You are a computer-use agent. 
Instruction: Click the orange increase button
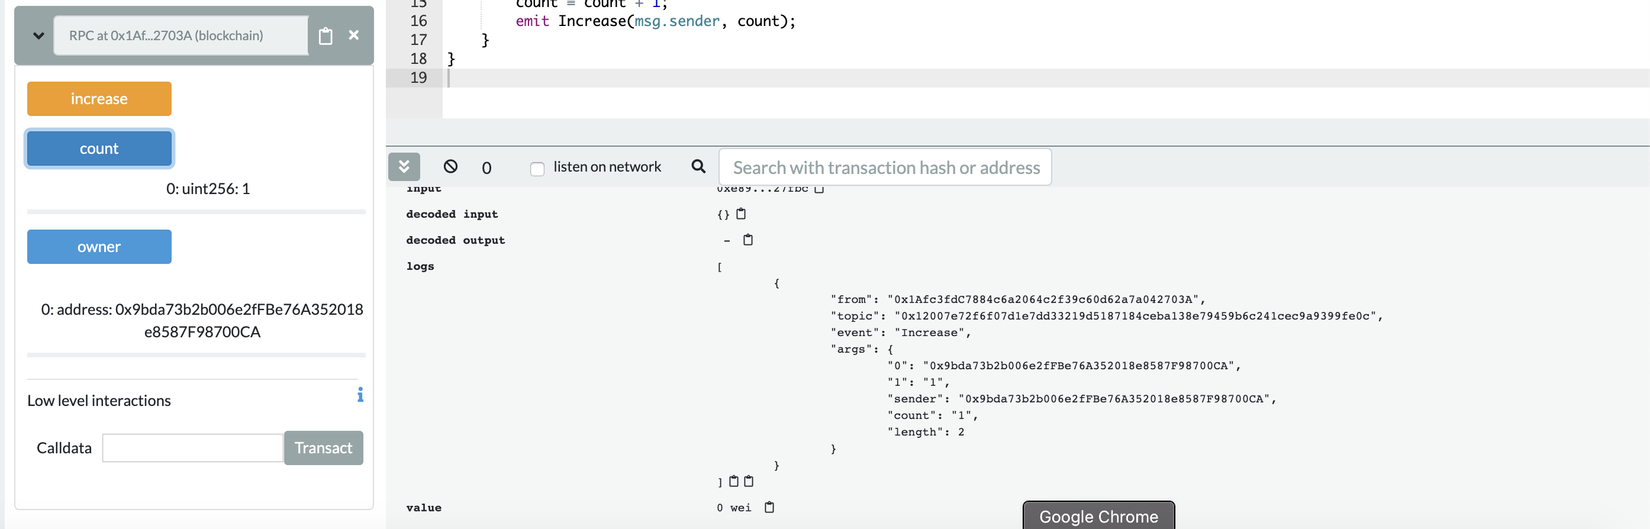(99, 99)
